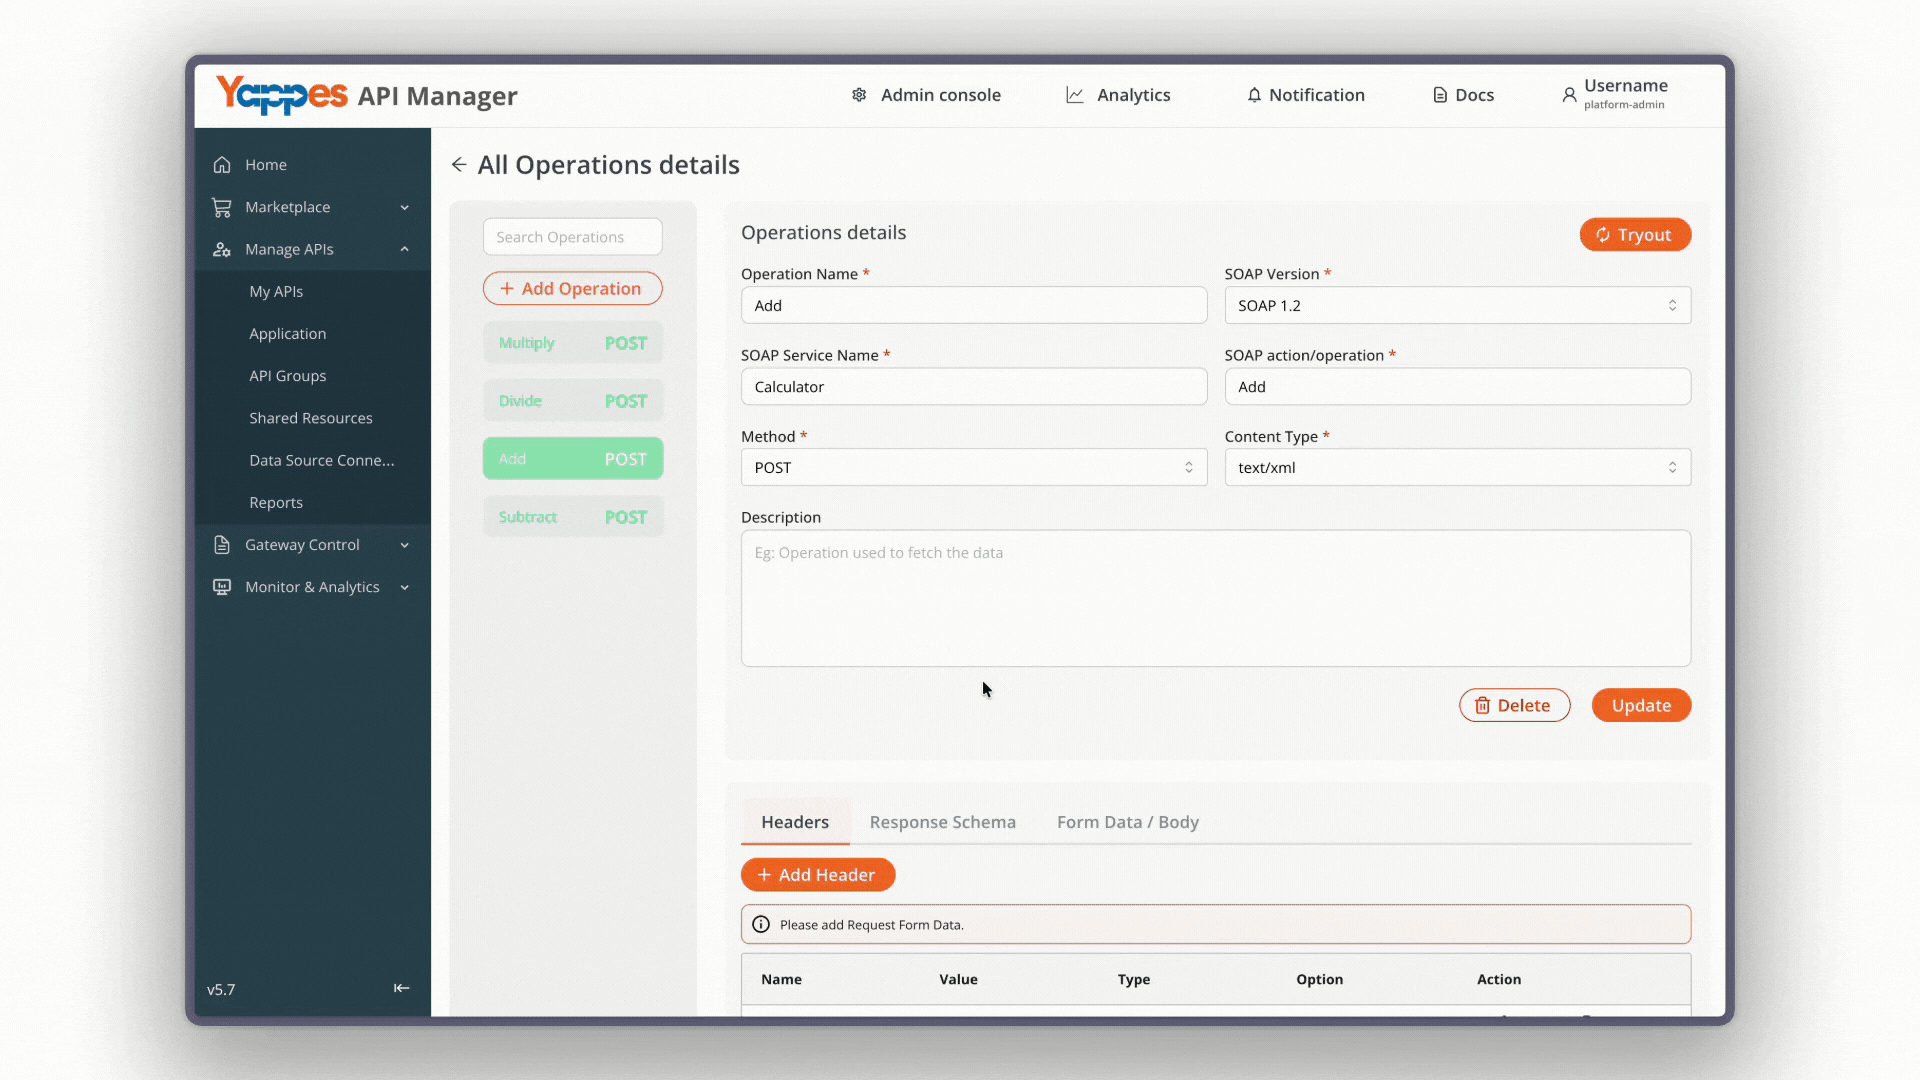
Task: Click the 'v5.7' version label
Action: pyautogui.click(x=221, y=990)
